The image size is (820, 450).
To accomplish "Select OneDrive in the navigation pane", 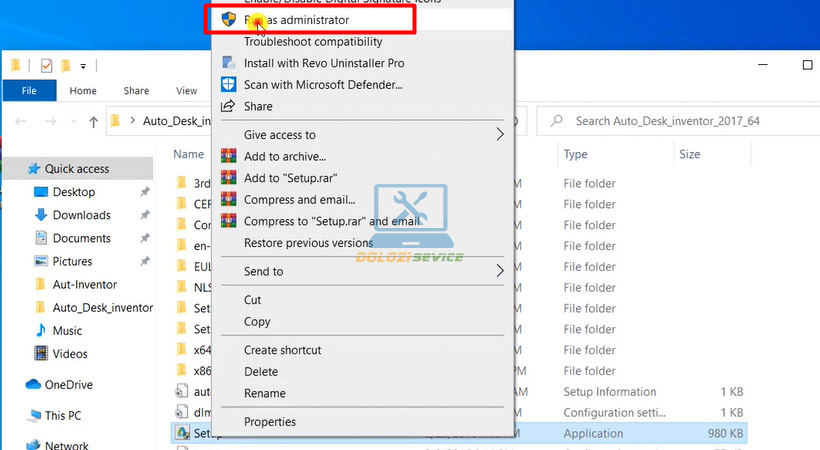I will 69,385.
